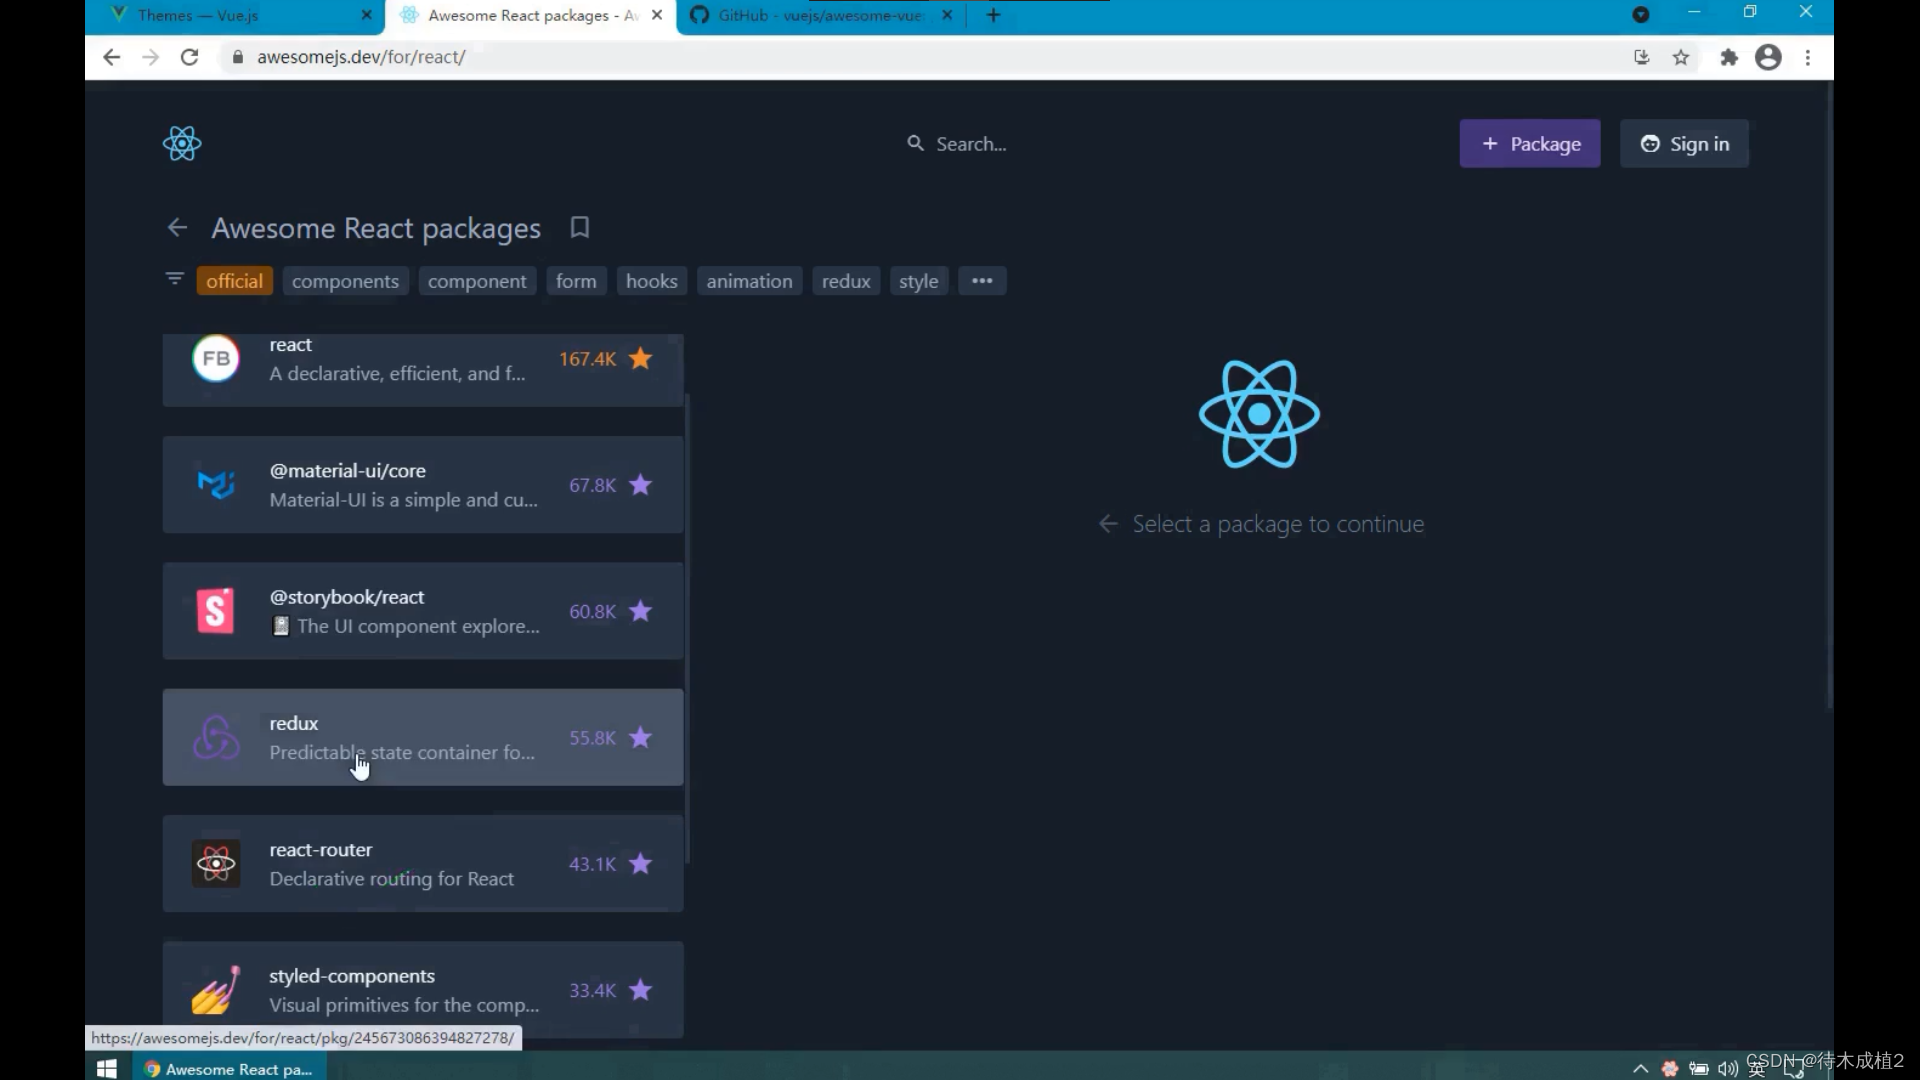This screenshot has height=1080, width=1920.
Task: Click the Sign in button
Action: point(1684,144)
